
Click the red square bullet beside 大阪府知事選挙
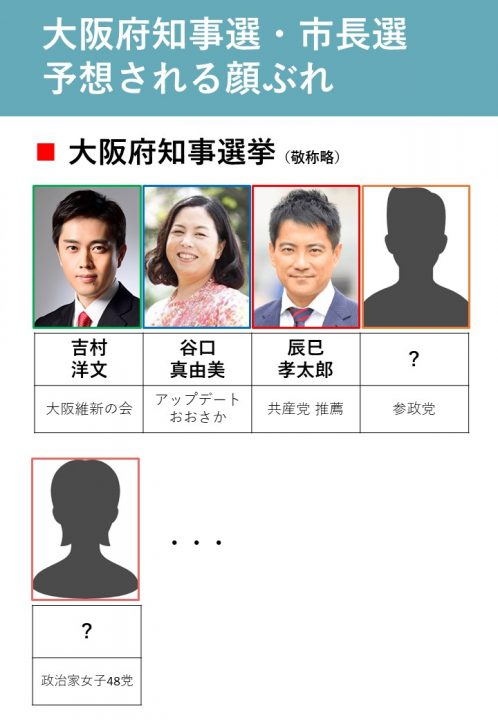point(46,152)
